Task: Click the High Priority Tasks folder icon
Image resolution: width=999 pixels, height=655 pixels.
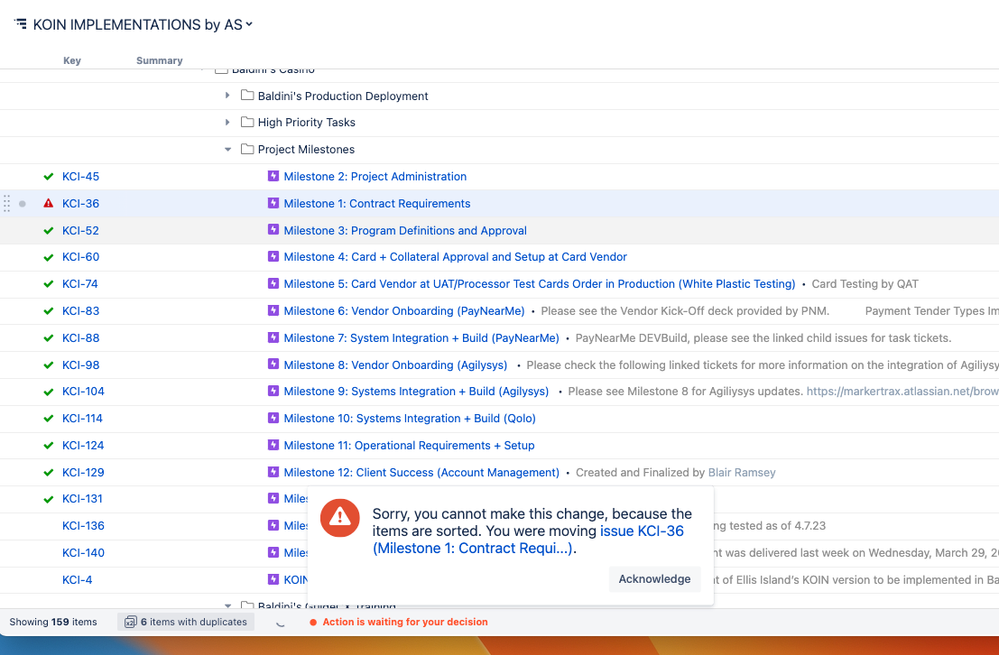Action: 247,122
